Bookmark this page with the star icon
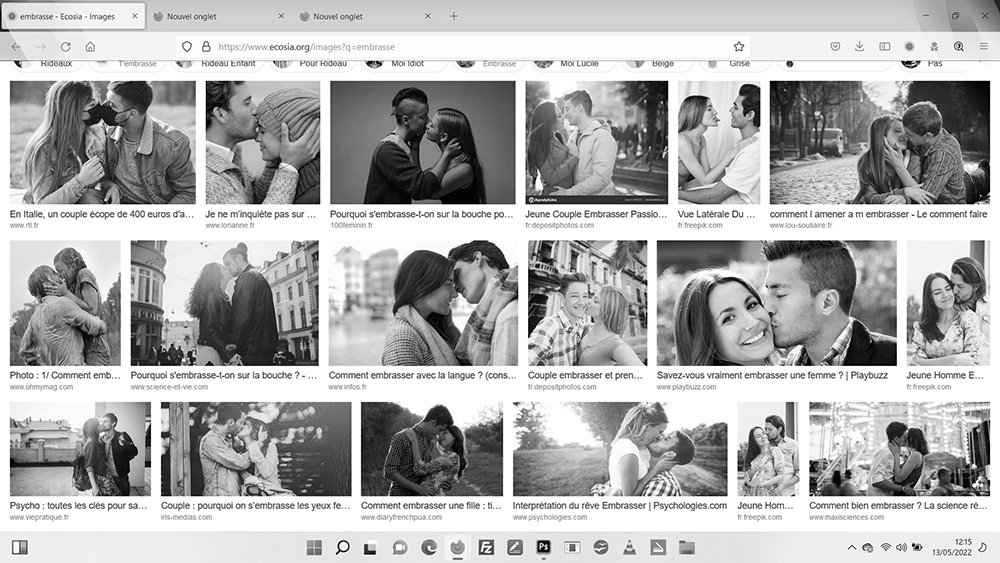The height and width of the screenshot is (563, 1000). pos(739,47)
